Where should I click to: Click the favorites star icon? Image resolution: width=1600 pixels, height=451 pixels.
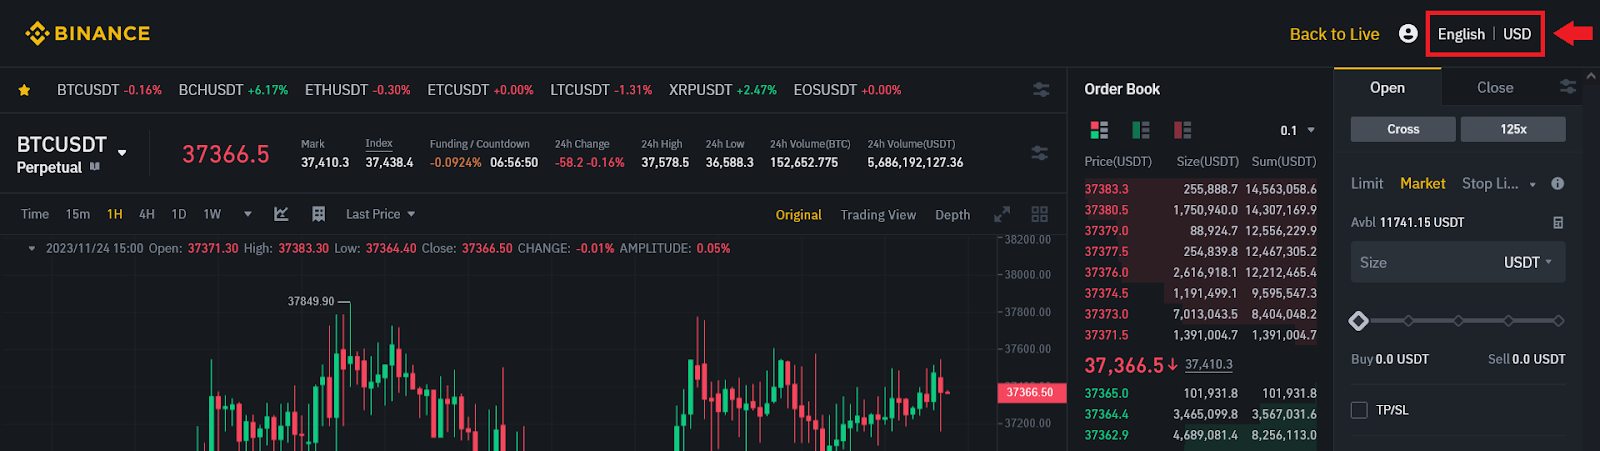point(24,90)
